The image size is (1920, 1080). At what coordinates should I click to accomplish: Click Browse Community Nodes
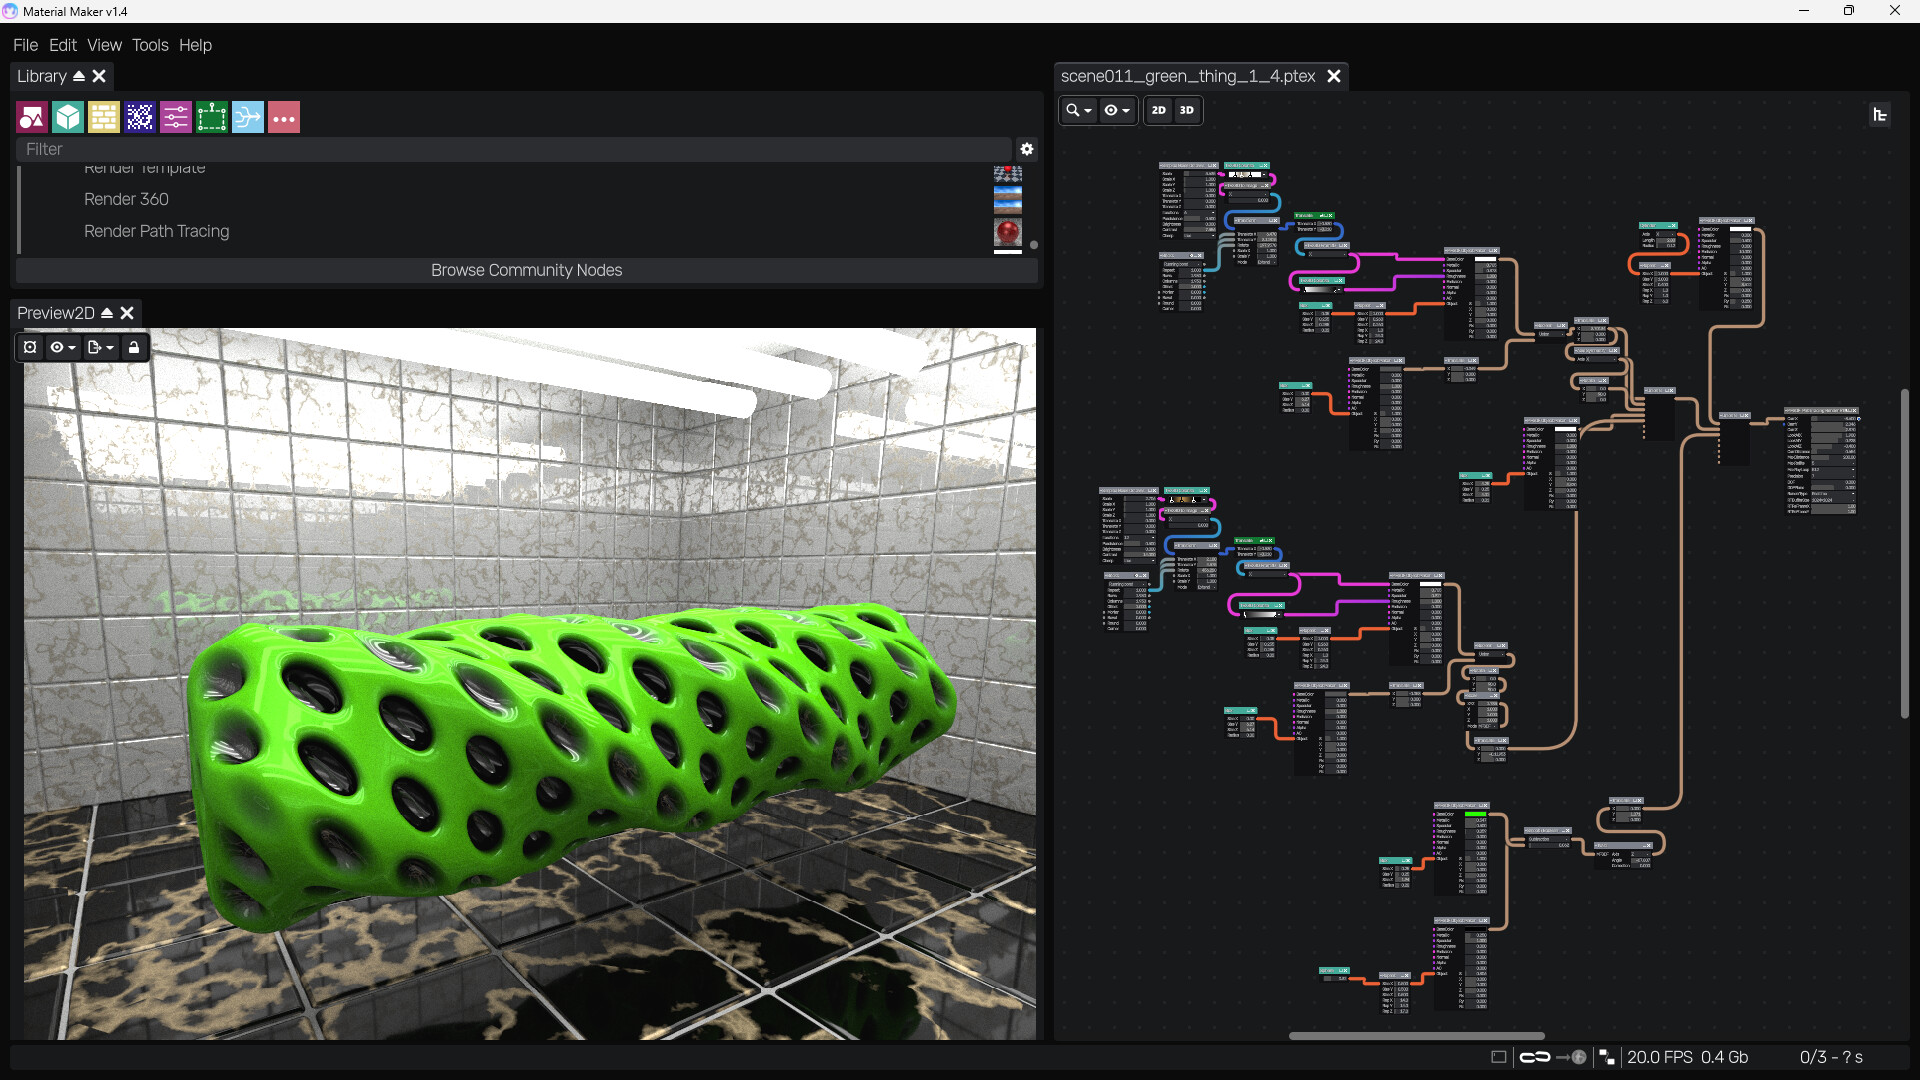point(526,270)
